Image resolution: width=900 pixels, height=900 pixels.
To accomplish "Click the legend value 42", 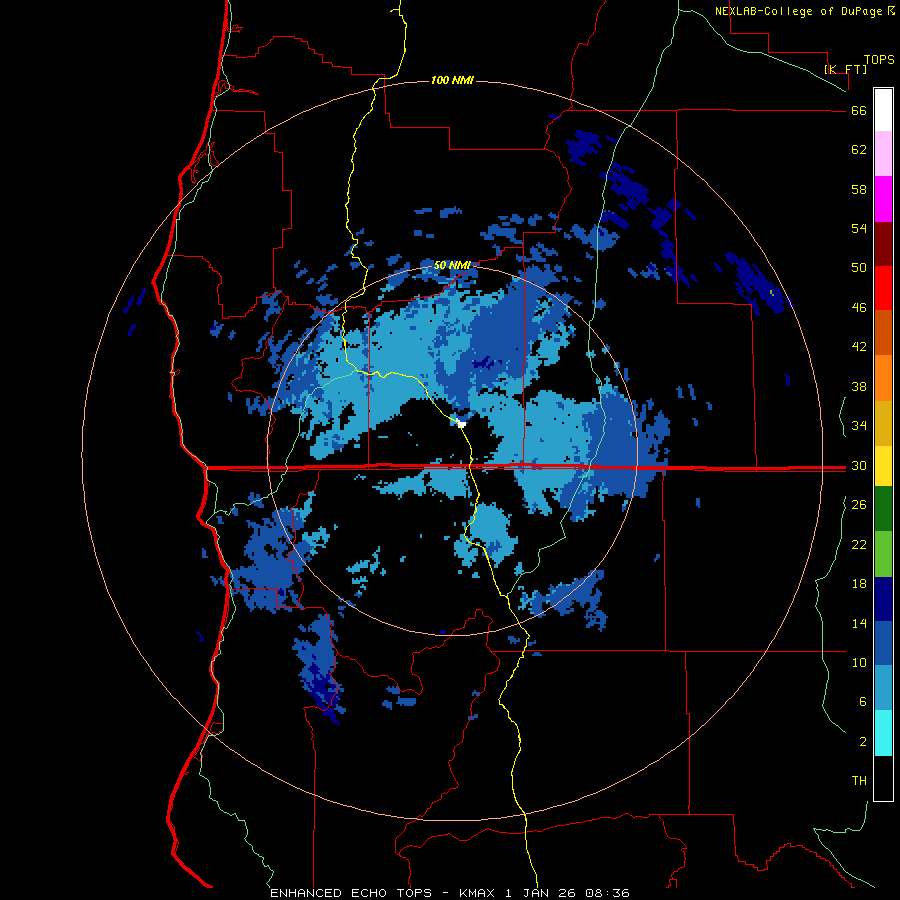I will pyautogui.click(x=859, y=347).
